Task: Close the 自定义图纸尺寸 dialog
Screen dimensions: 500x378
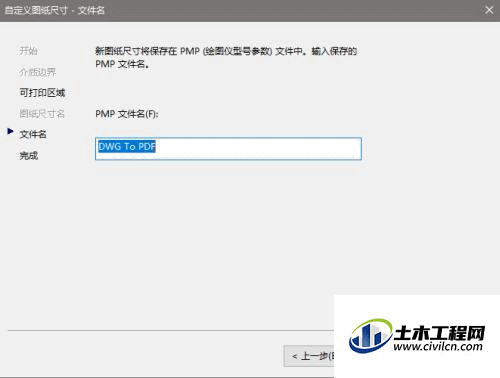Action: [x=489, y=10]
